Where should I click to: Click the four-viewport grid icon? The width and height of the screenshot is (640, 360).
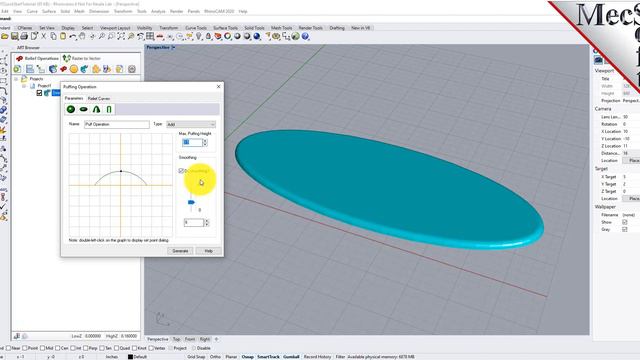point(150,36)
